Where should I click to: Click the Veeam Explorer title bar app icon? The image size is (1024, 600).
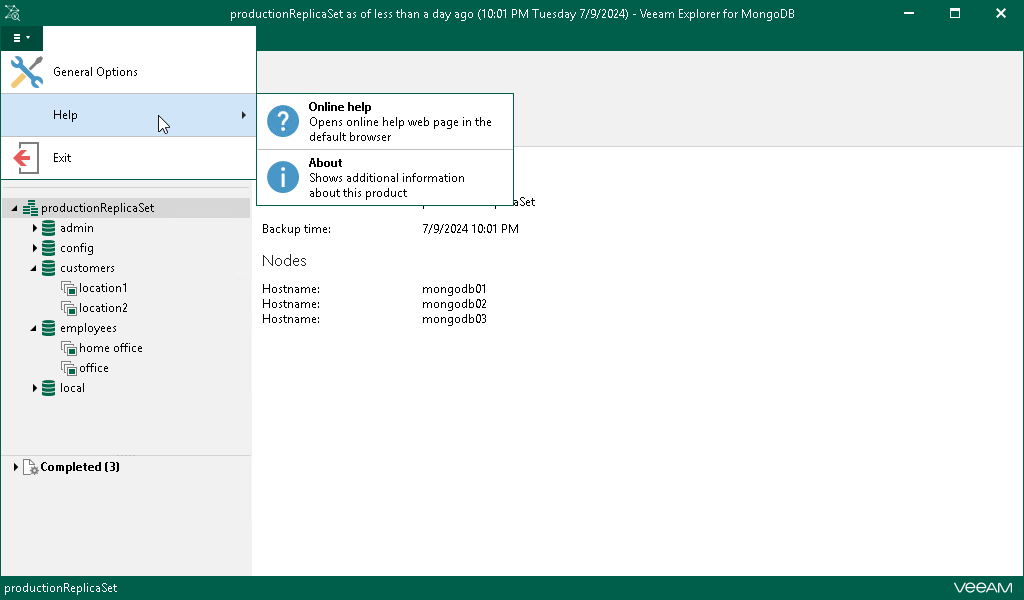coord(12,13)
